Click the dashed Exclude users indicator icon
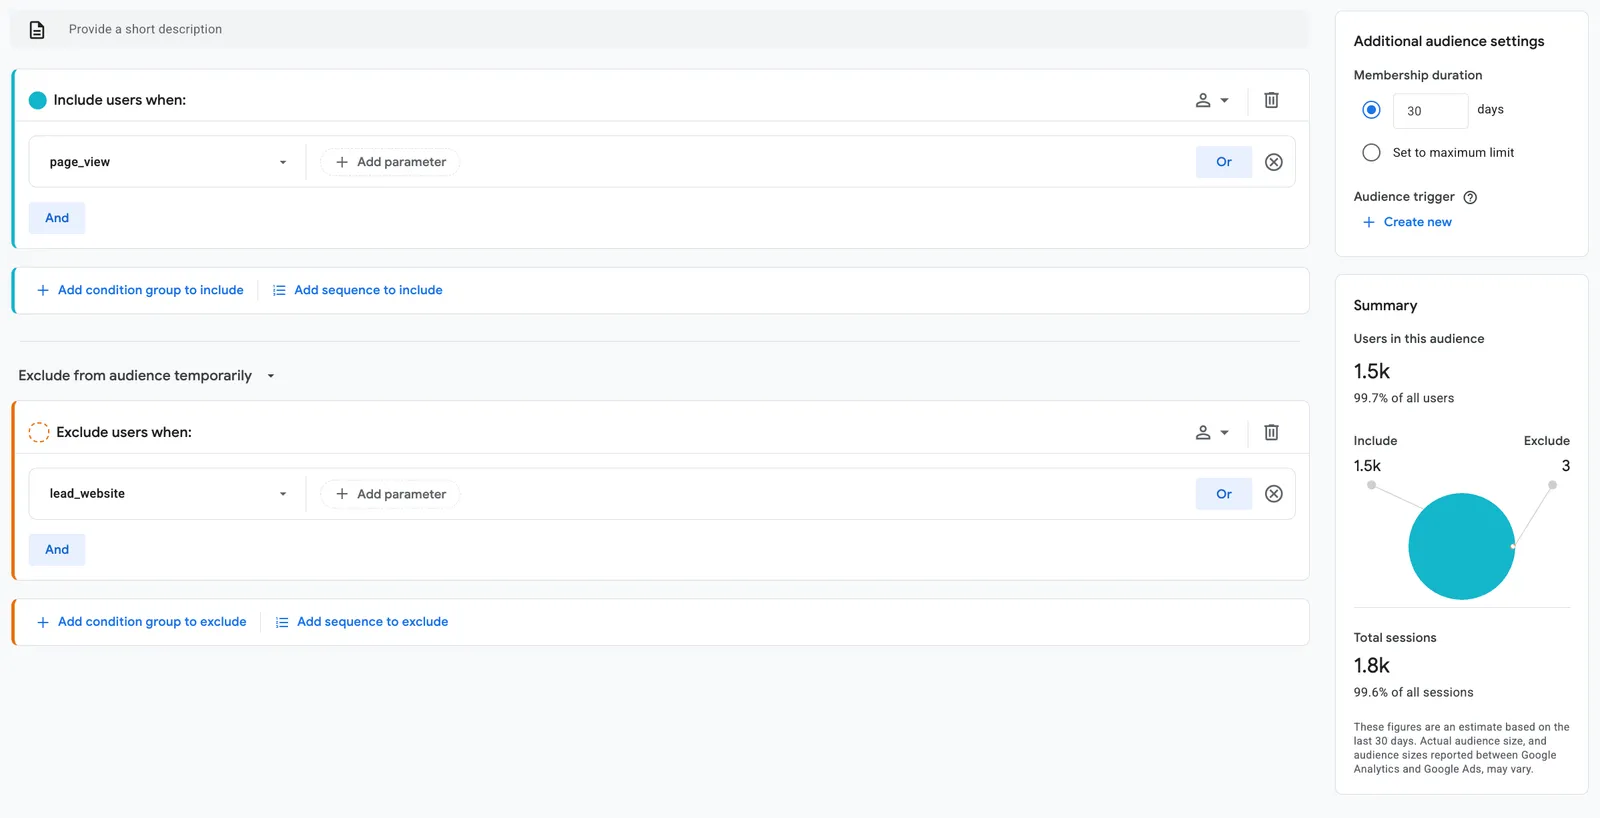The height and width of the screenshot is (818, 1600). point(38,432)
